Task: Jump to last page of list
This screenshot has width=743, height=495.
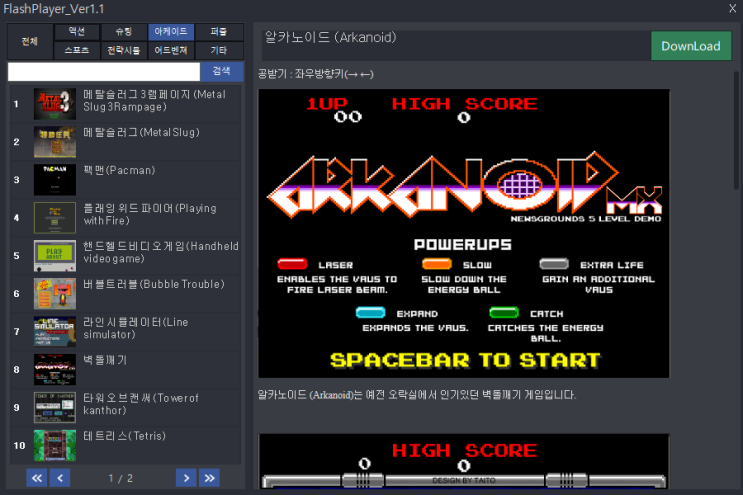Action: pyautogui.click(x=209, y=478)
